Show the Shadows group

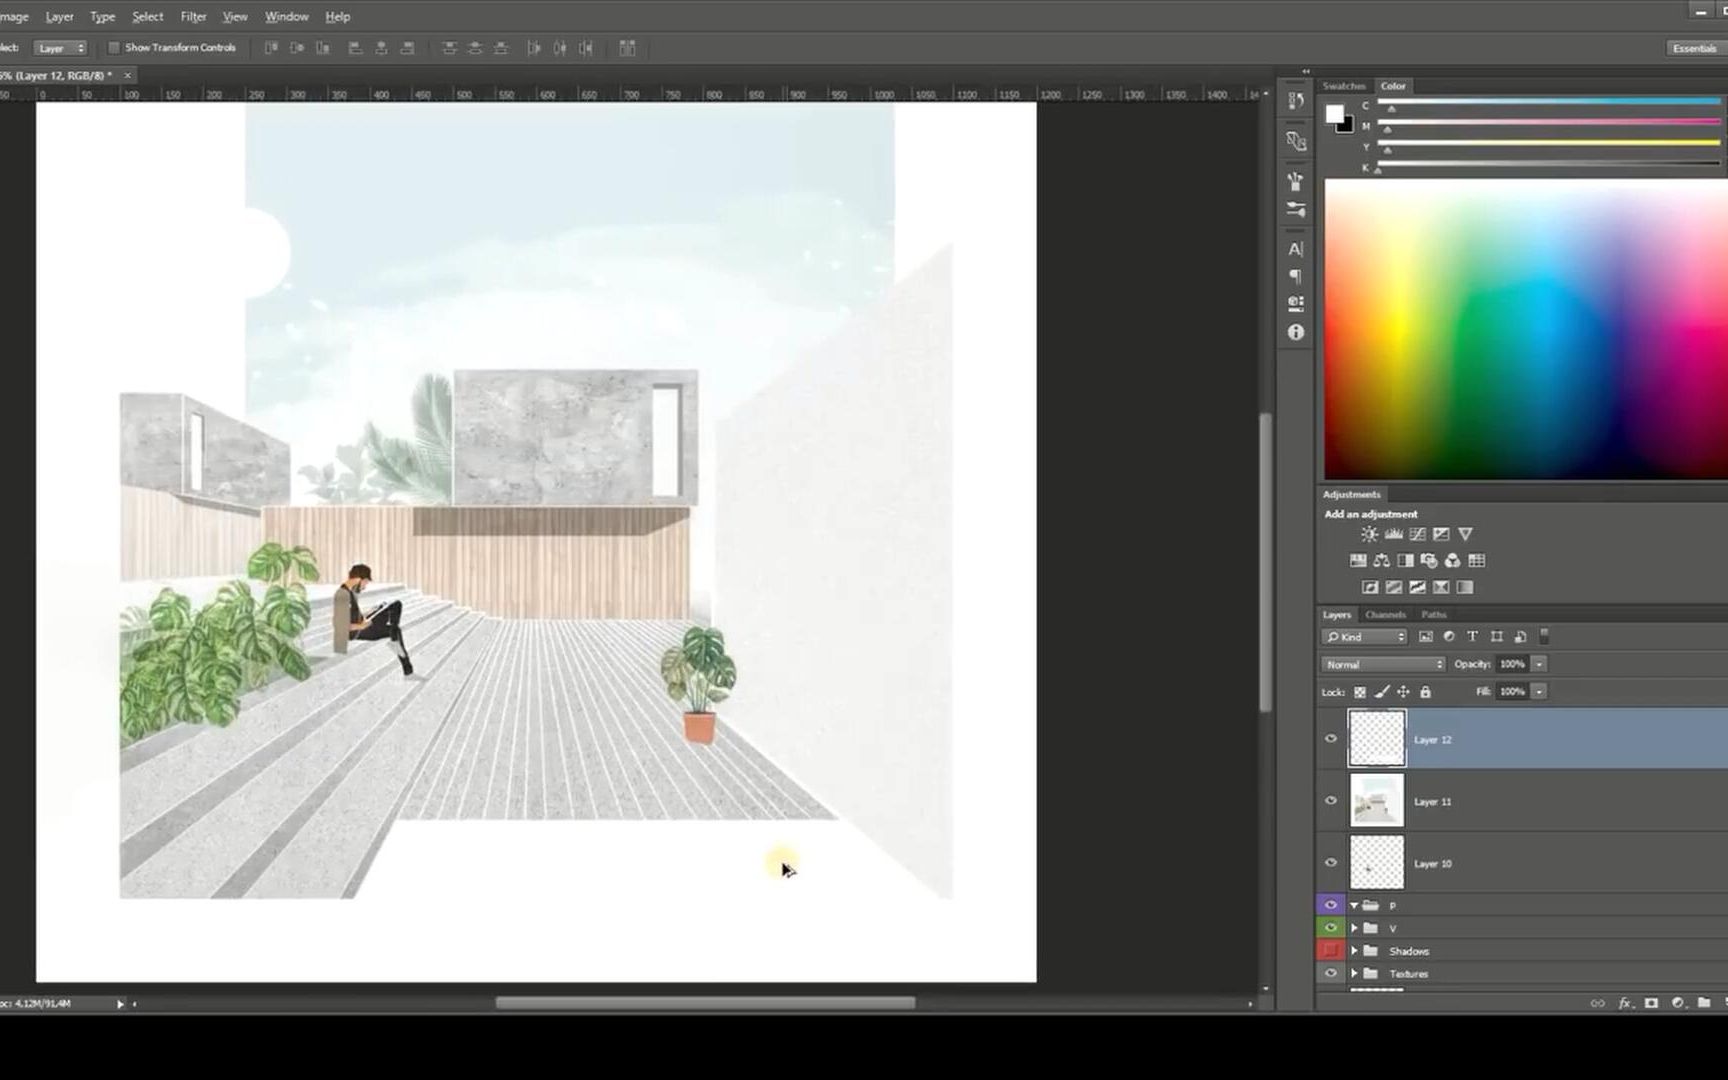tap(1331, 951)
